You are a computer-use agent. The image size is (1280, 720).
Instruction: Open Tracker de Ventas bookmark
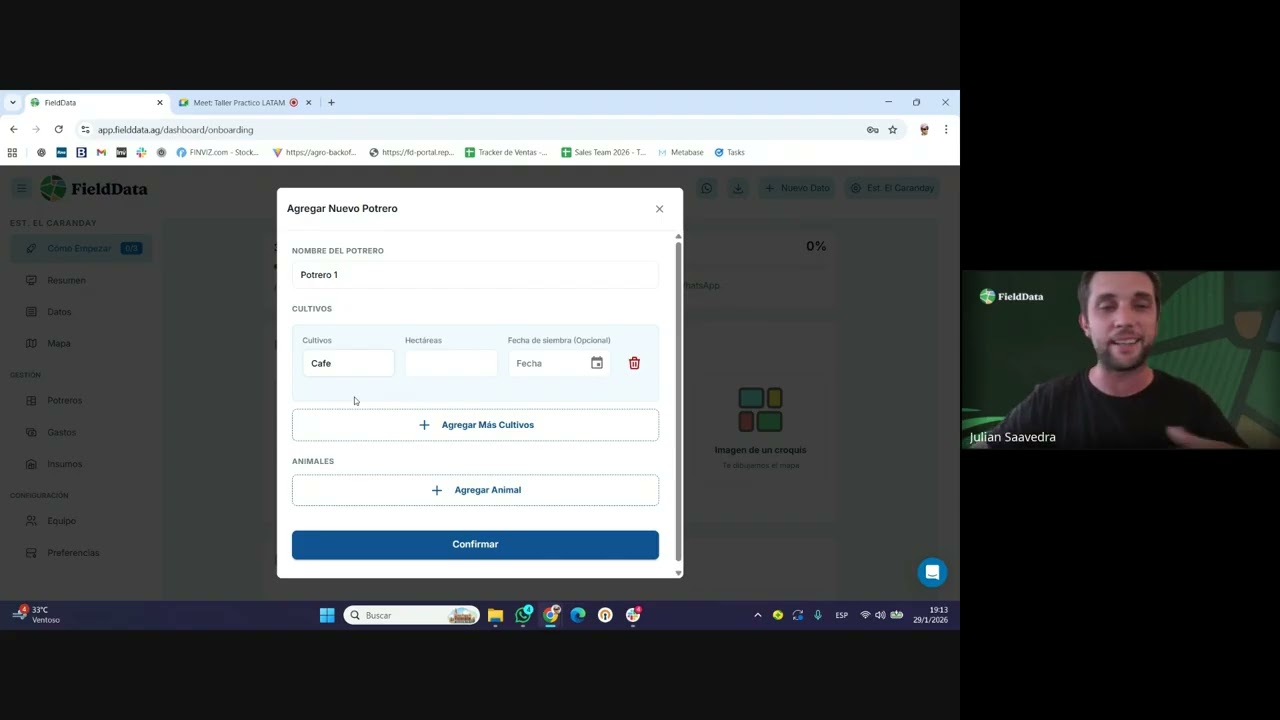tap(506, 152)
